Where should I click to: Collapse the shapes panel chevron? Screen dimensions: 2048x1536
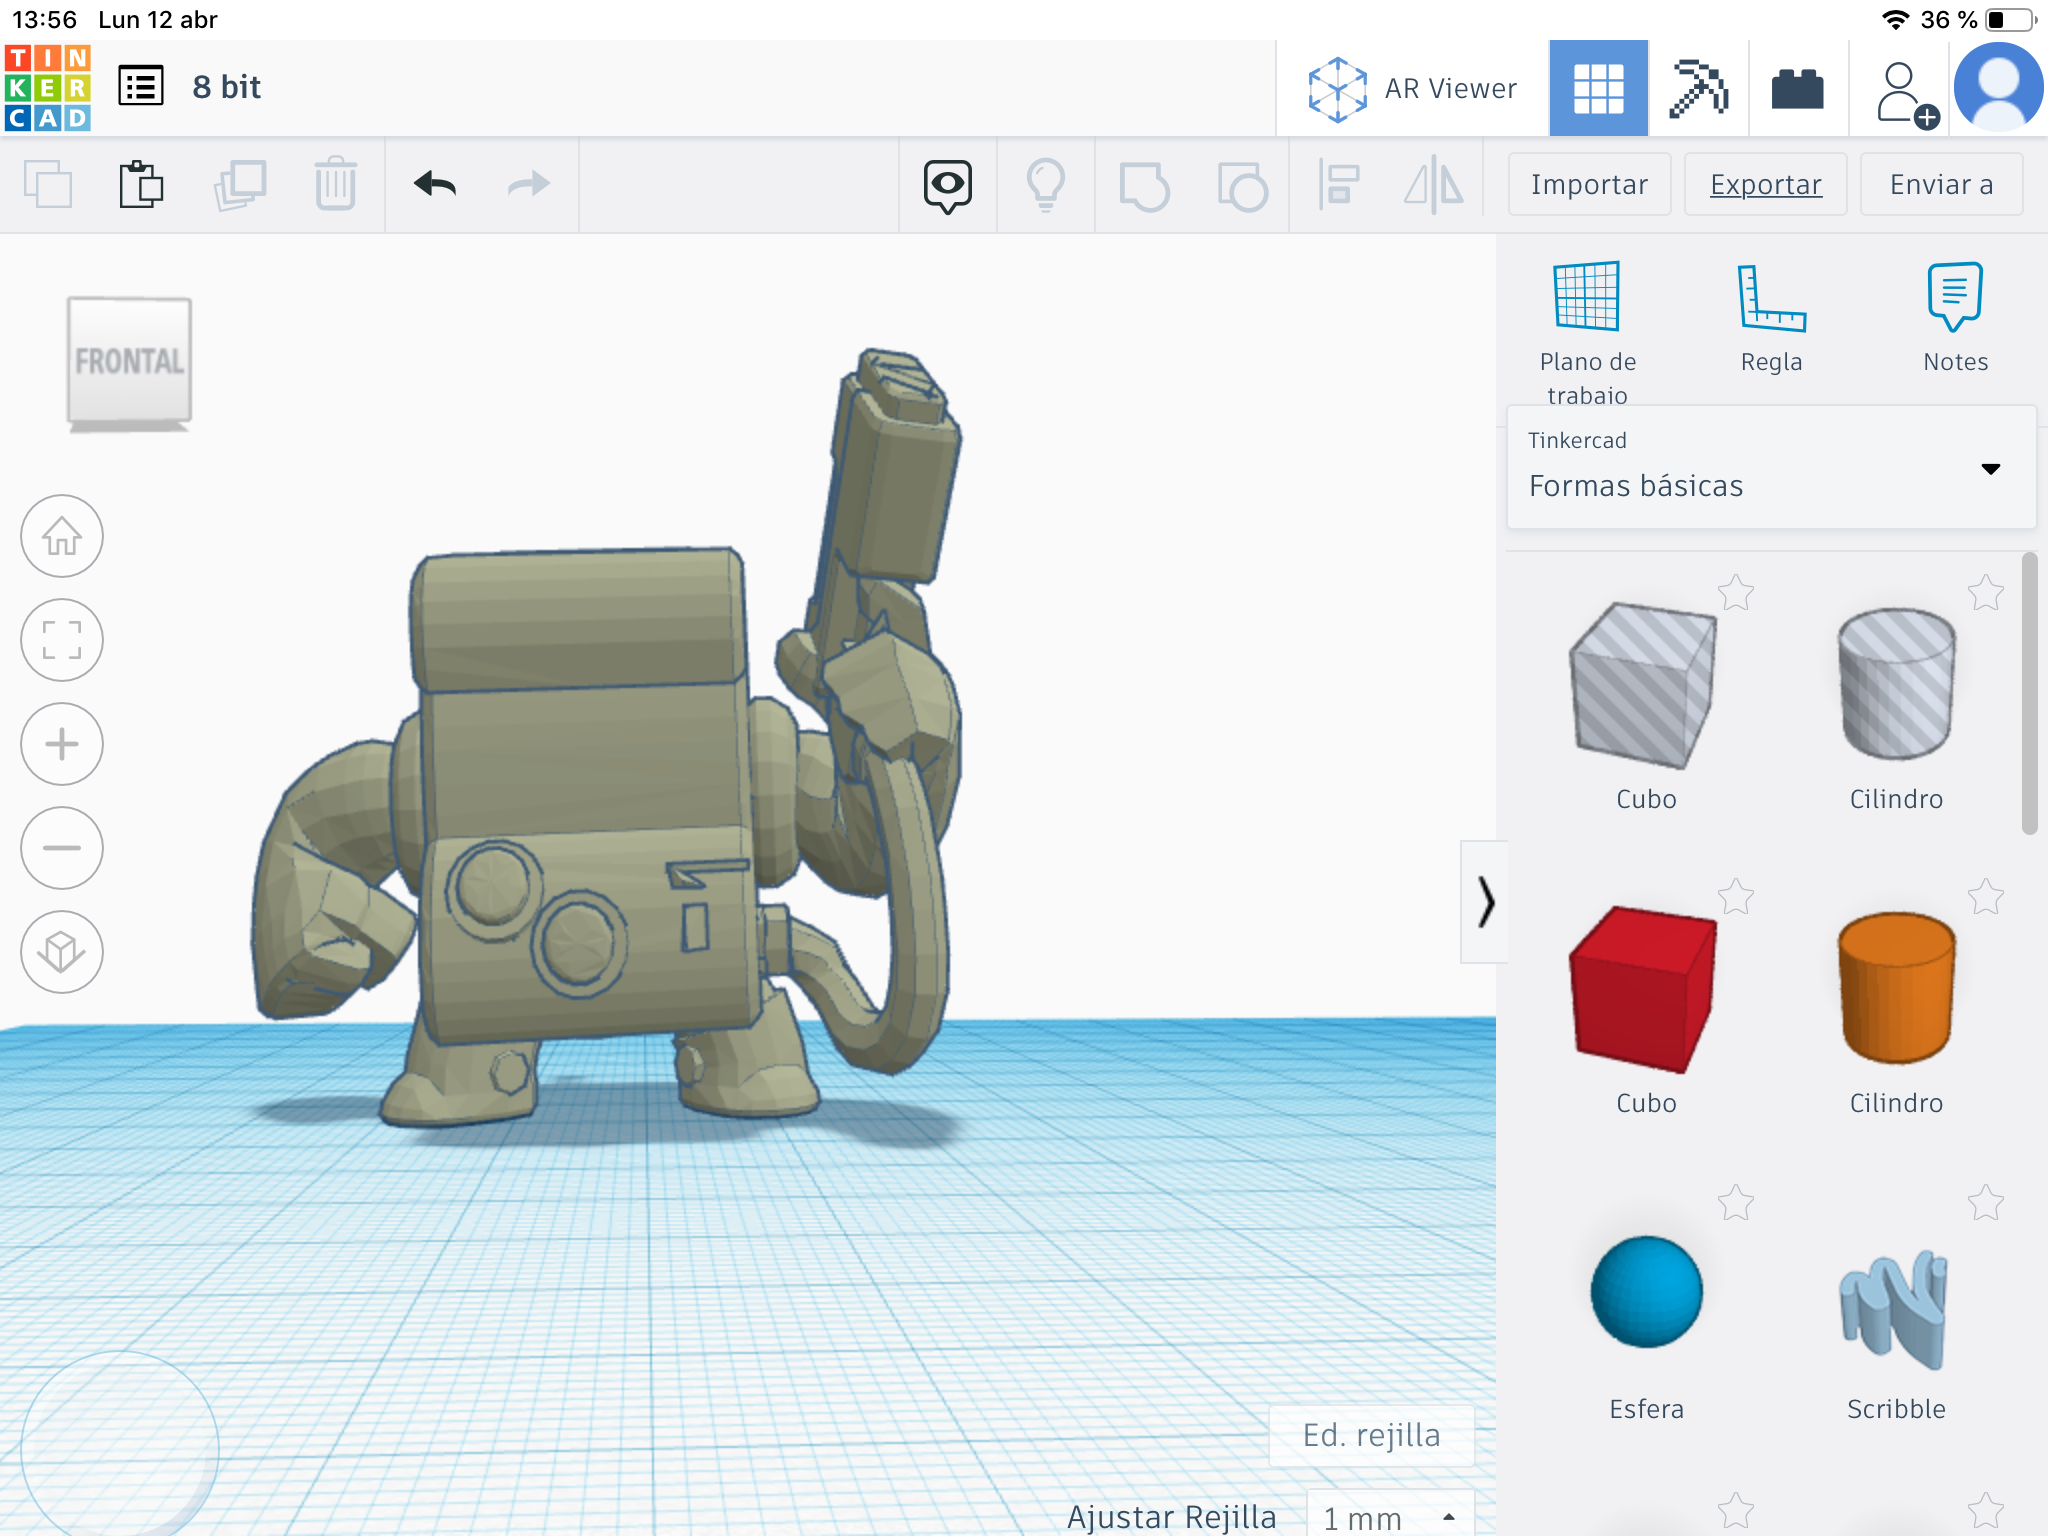[x=1485, y=902]
